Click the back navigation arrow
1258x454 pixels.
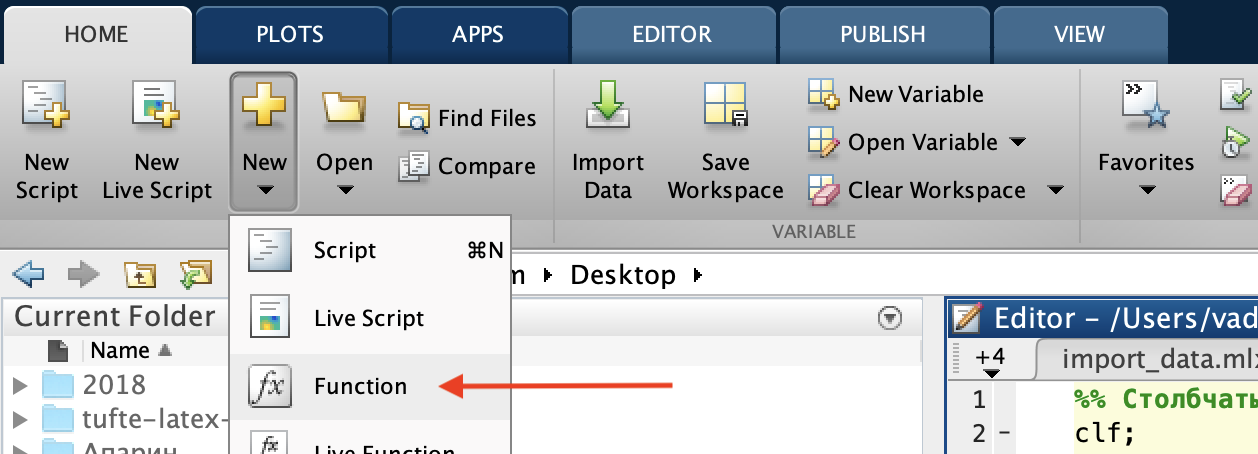[x=30, y=273]
